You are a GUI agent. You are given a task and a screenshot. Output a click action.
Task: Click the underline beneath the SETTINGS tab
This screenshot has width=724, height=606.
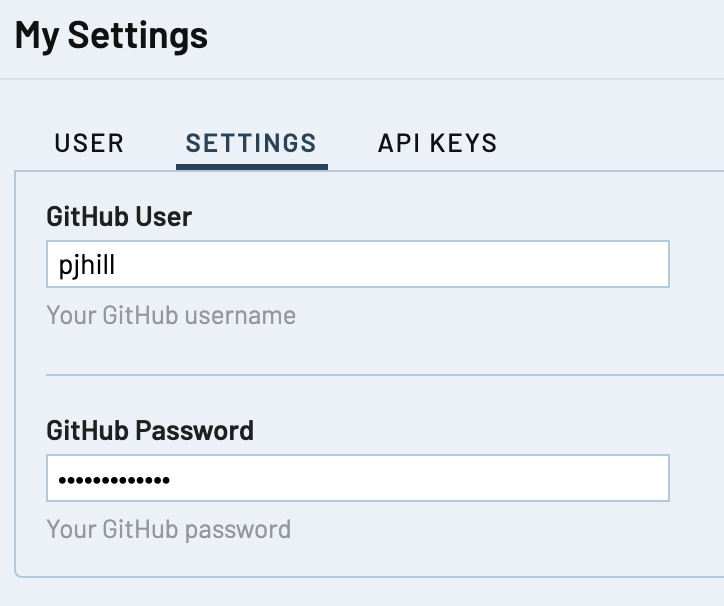[x=251, y=166]
